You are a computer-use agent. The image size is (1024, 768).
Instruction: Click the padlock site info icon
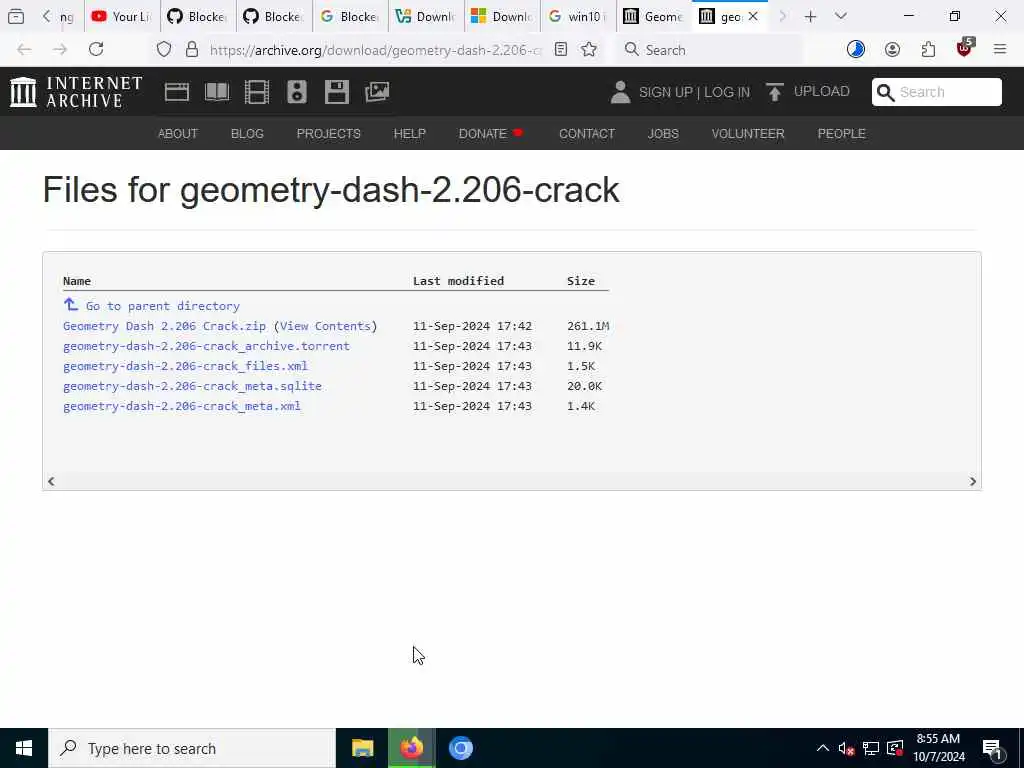click(x=192, y=50)
